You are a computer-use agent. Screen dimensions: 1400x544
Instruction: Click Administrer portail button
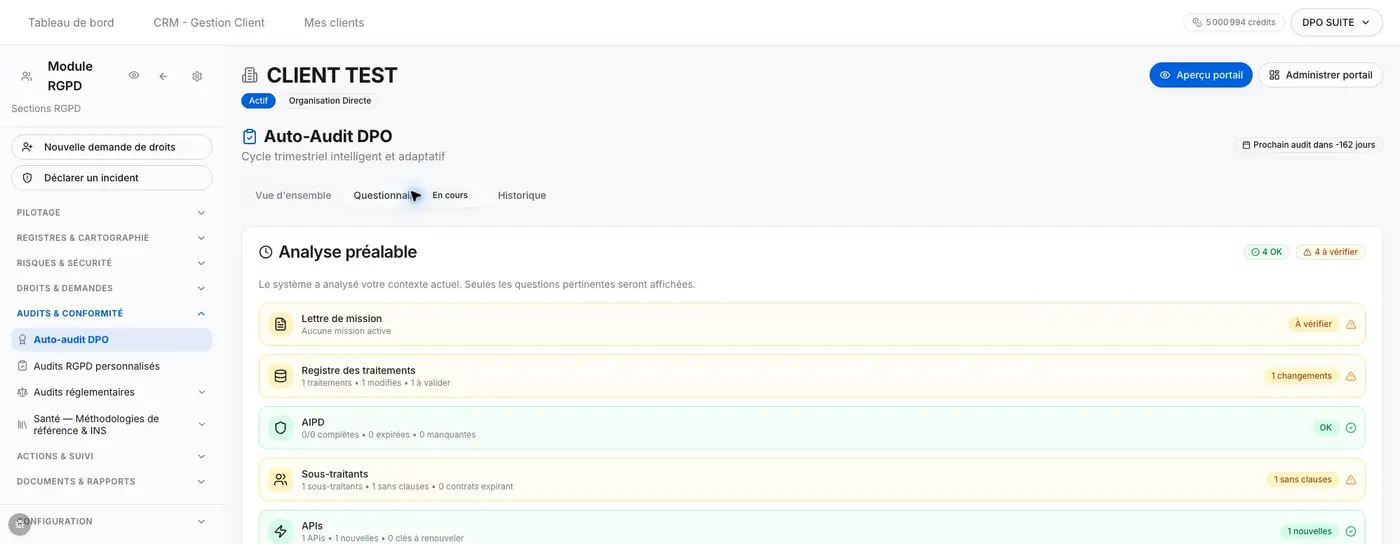[1320, 75]
